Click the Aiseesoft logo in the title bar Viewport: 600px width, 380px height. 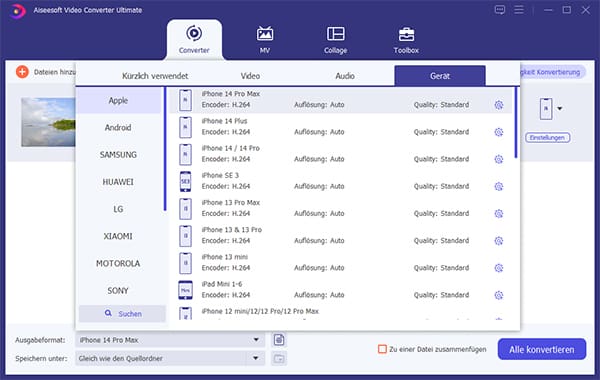click(x=17, y=11)
